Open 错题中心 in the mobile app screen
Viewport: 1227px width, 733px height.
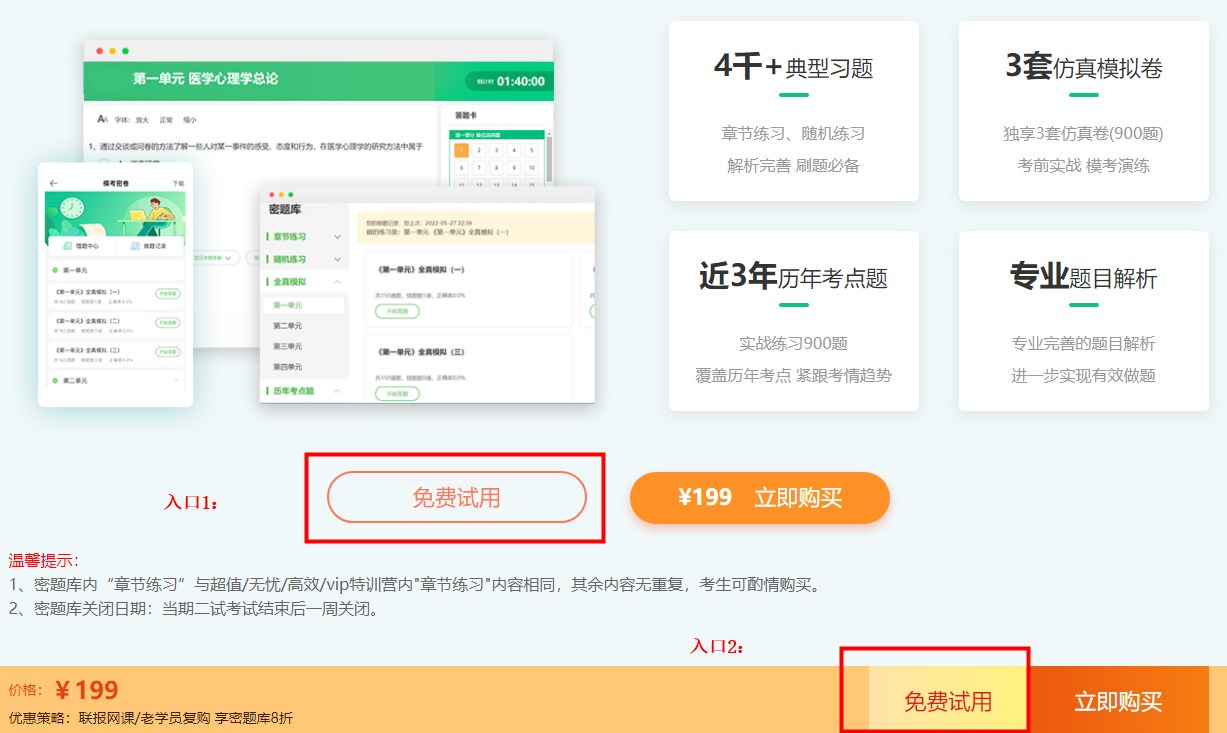81,244
